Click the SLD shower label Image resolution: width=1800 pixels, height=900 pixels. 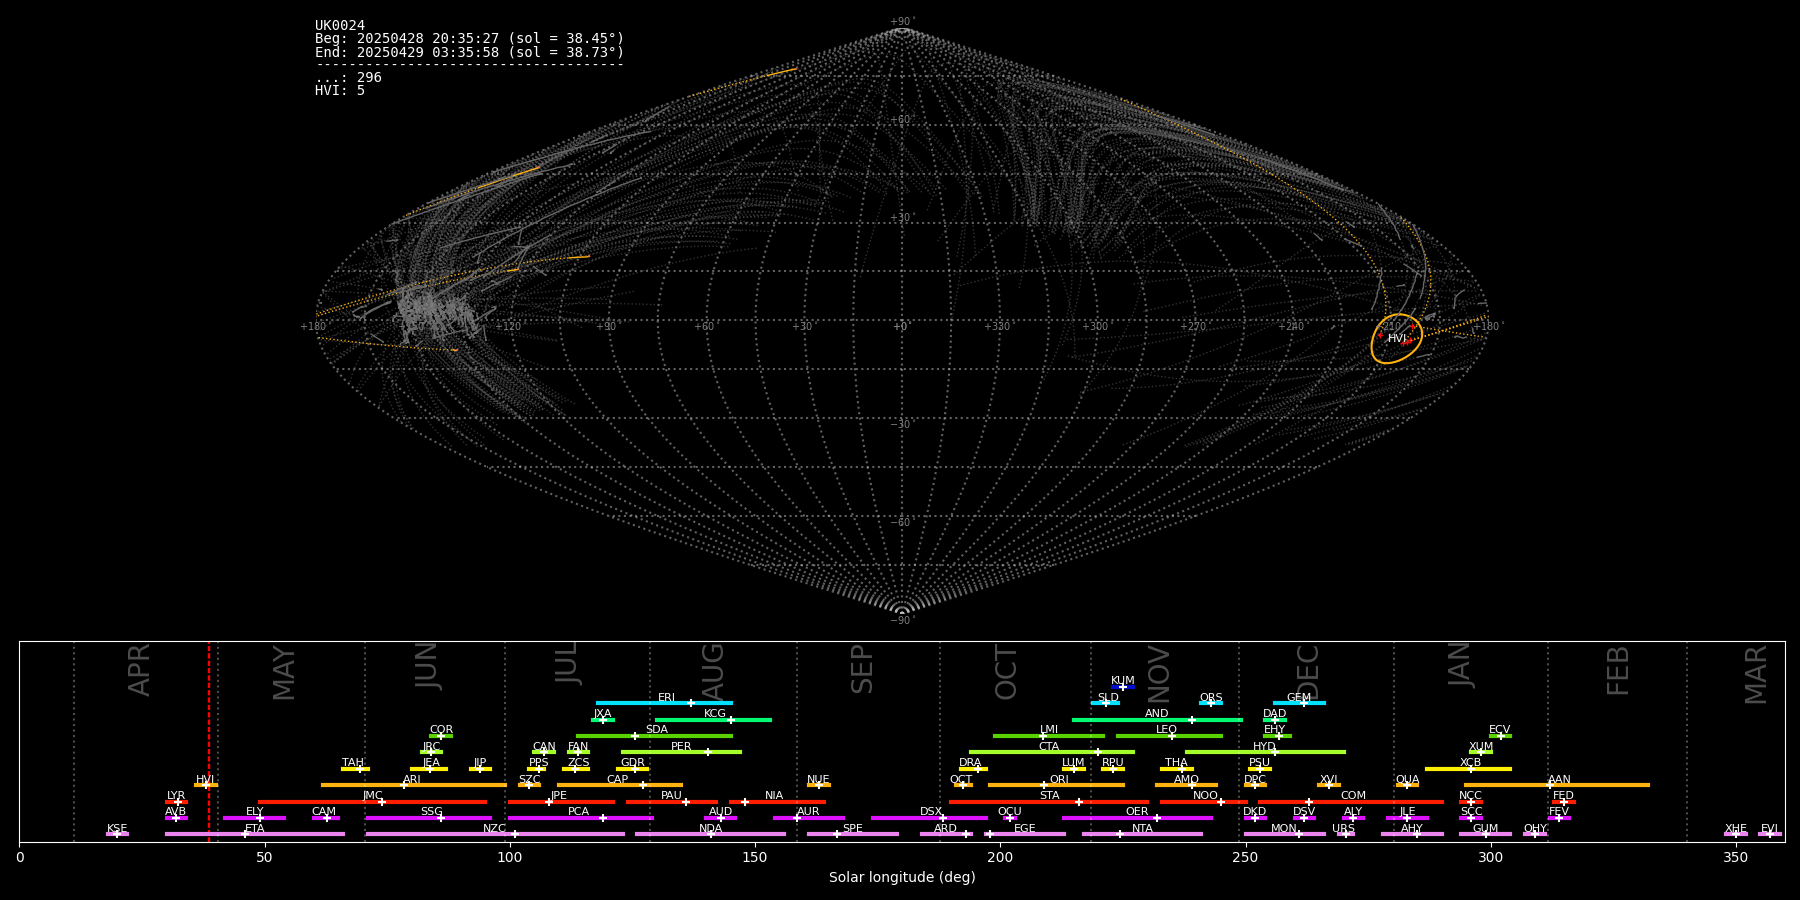(x=1108, y=698)
